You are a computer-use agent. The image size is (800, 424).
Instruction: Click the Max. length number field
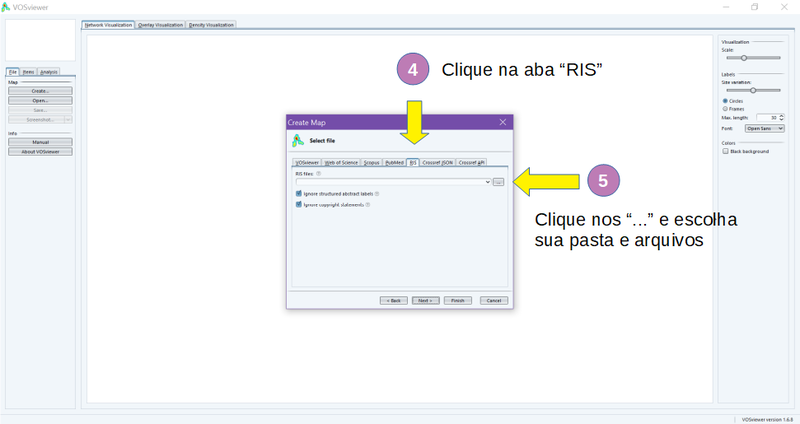[x=767, y=117]
